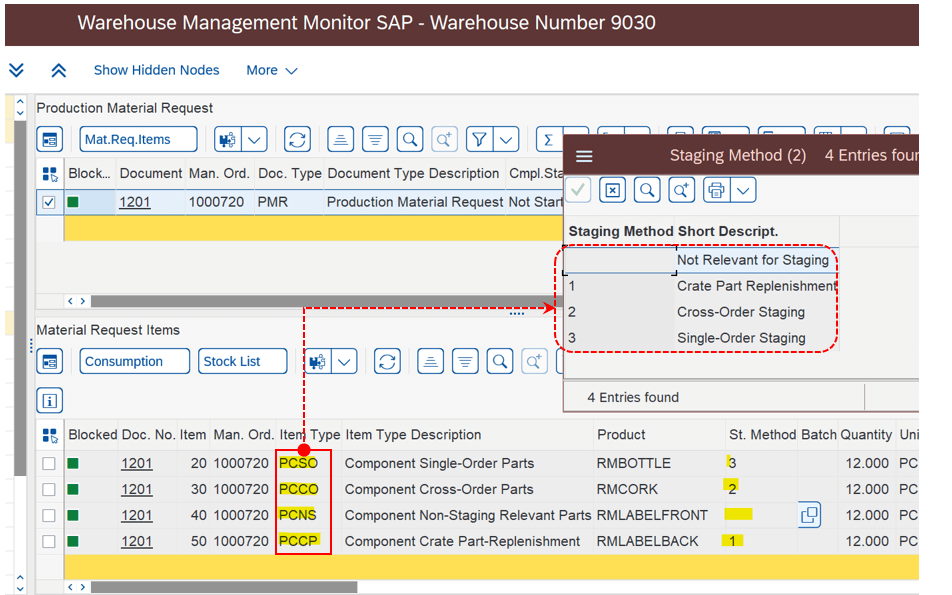The width and height of the screenshot is (952, 595).
Task: Open the Staging Method dialog hamburger menu
Action: point(584,157)
